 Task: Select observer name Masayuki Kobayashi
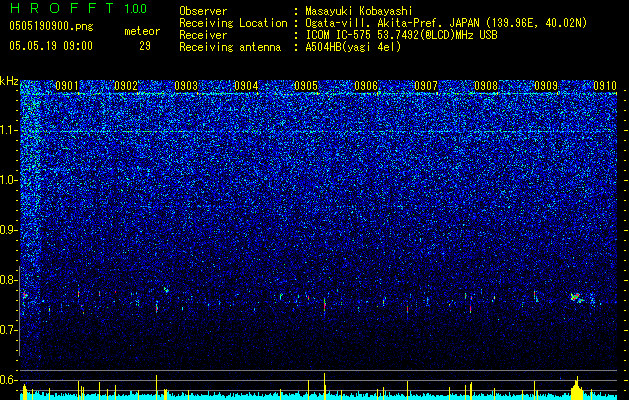359,11
